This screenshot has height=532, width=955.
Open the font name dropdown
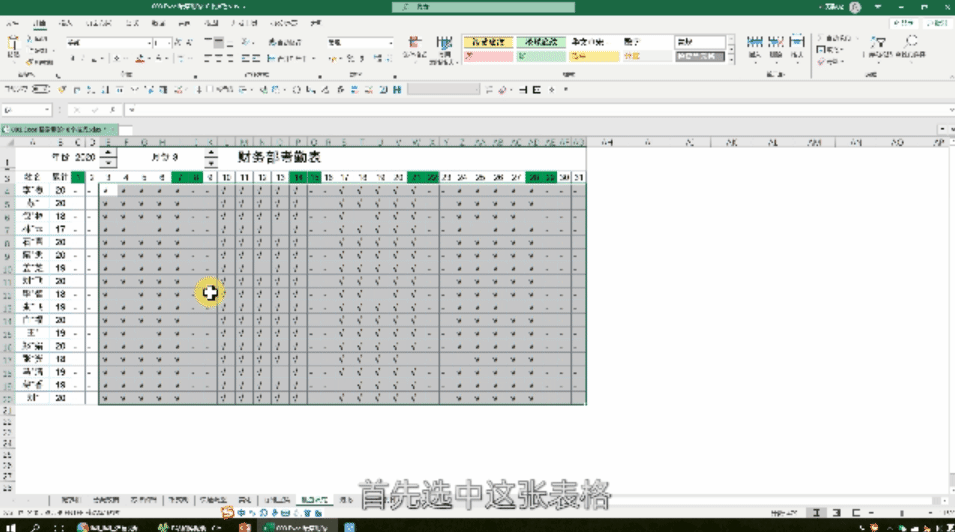pyautogui.click(x=147, y=43)
